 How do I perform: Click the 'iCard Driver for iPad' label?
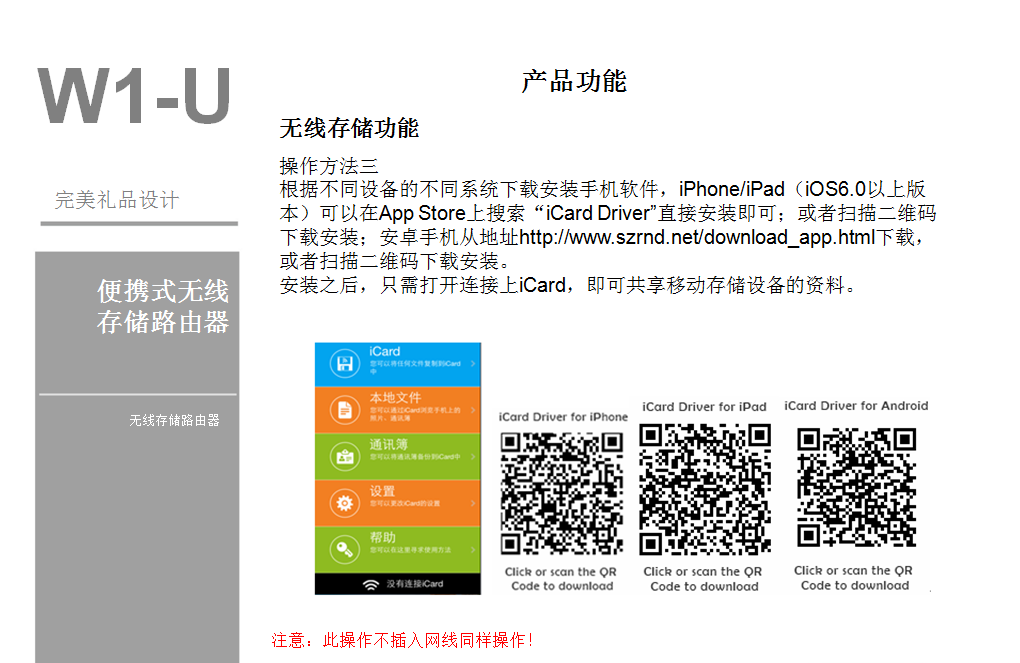click(x=705, y=407)
